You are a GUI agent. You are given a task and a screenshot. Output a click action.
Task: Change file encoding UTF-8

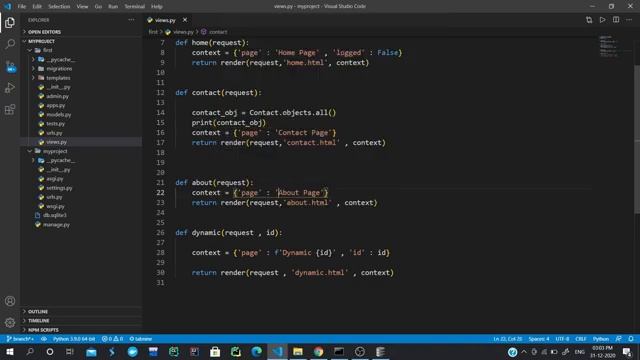pos(562,339)
